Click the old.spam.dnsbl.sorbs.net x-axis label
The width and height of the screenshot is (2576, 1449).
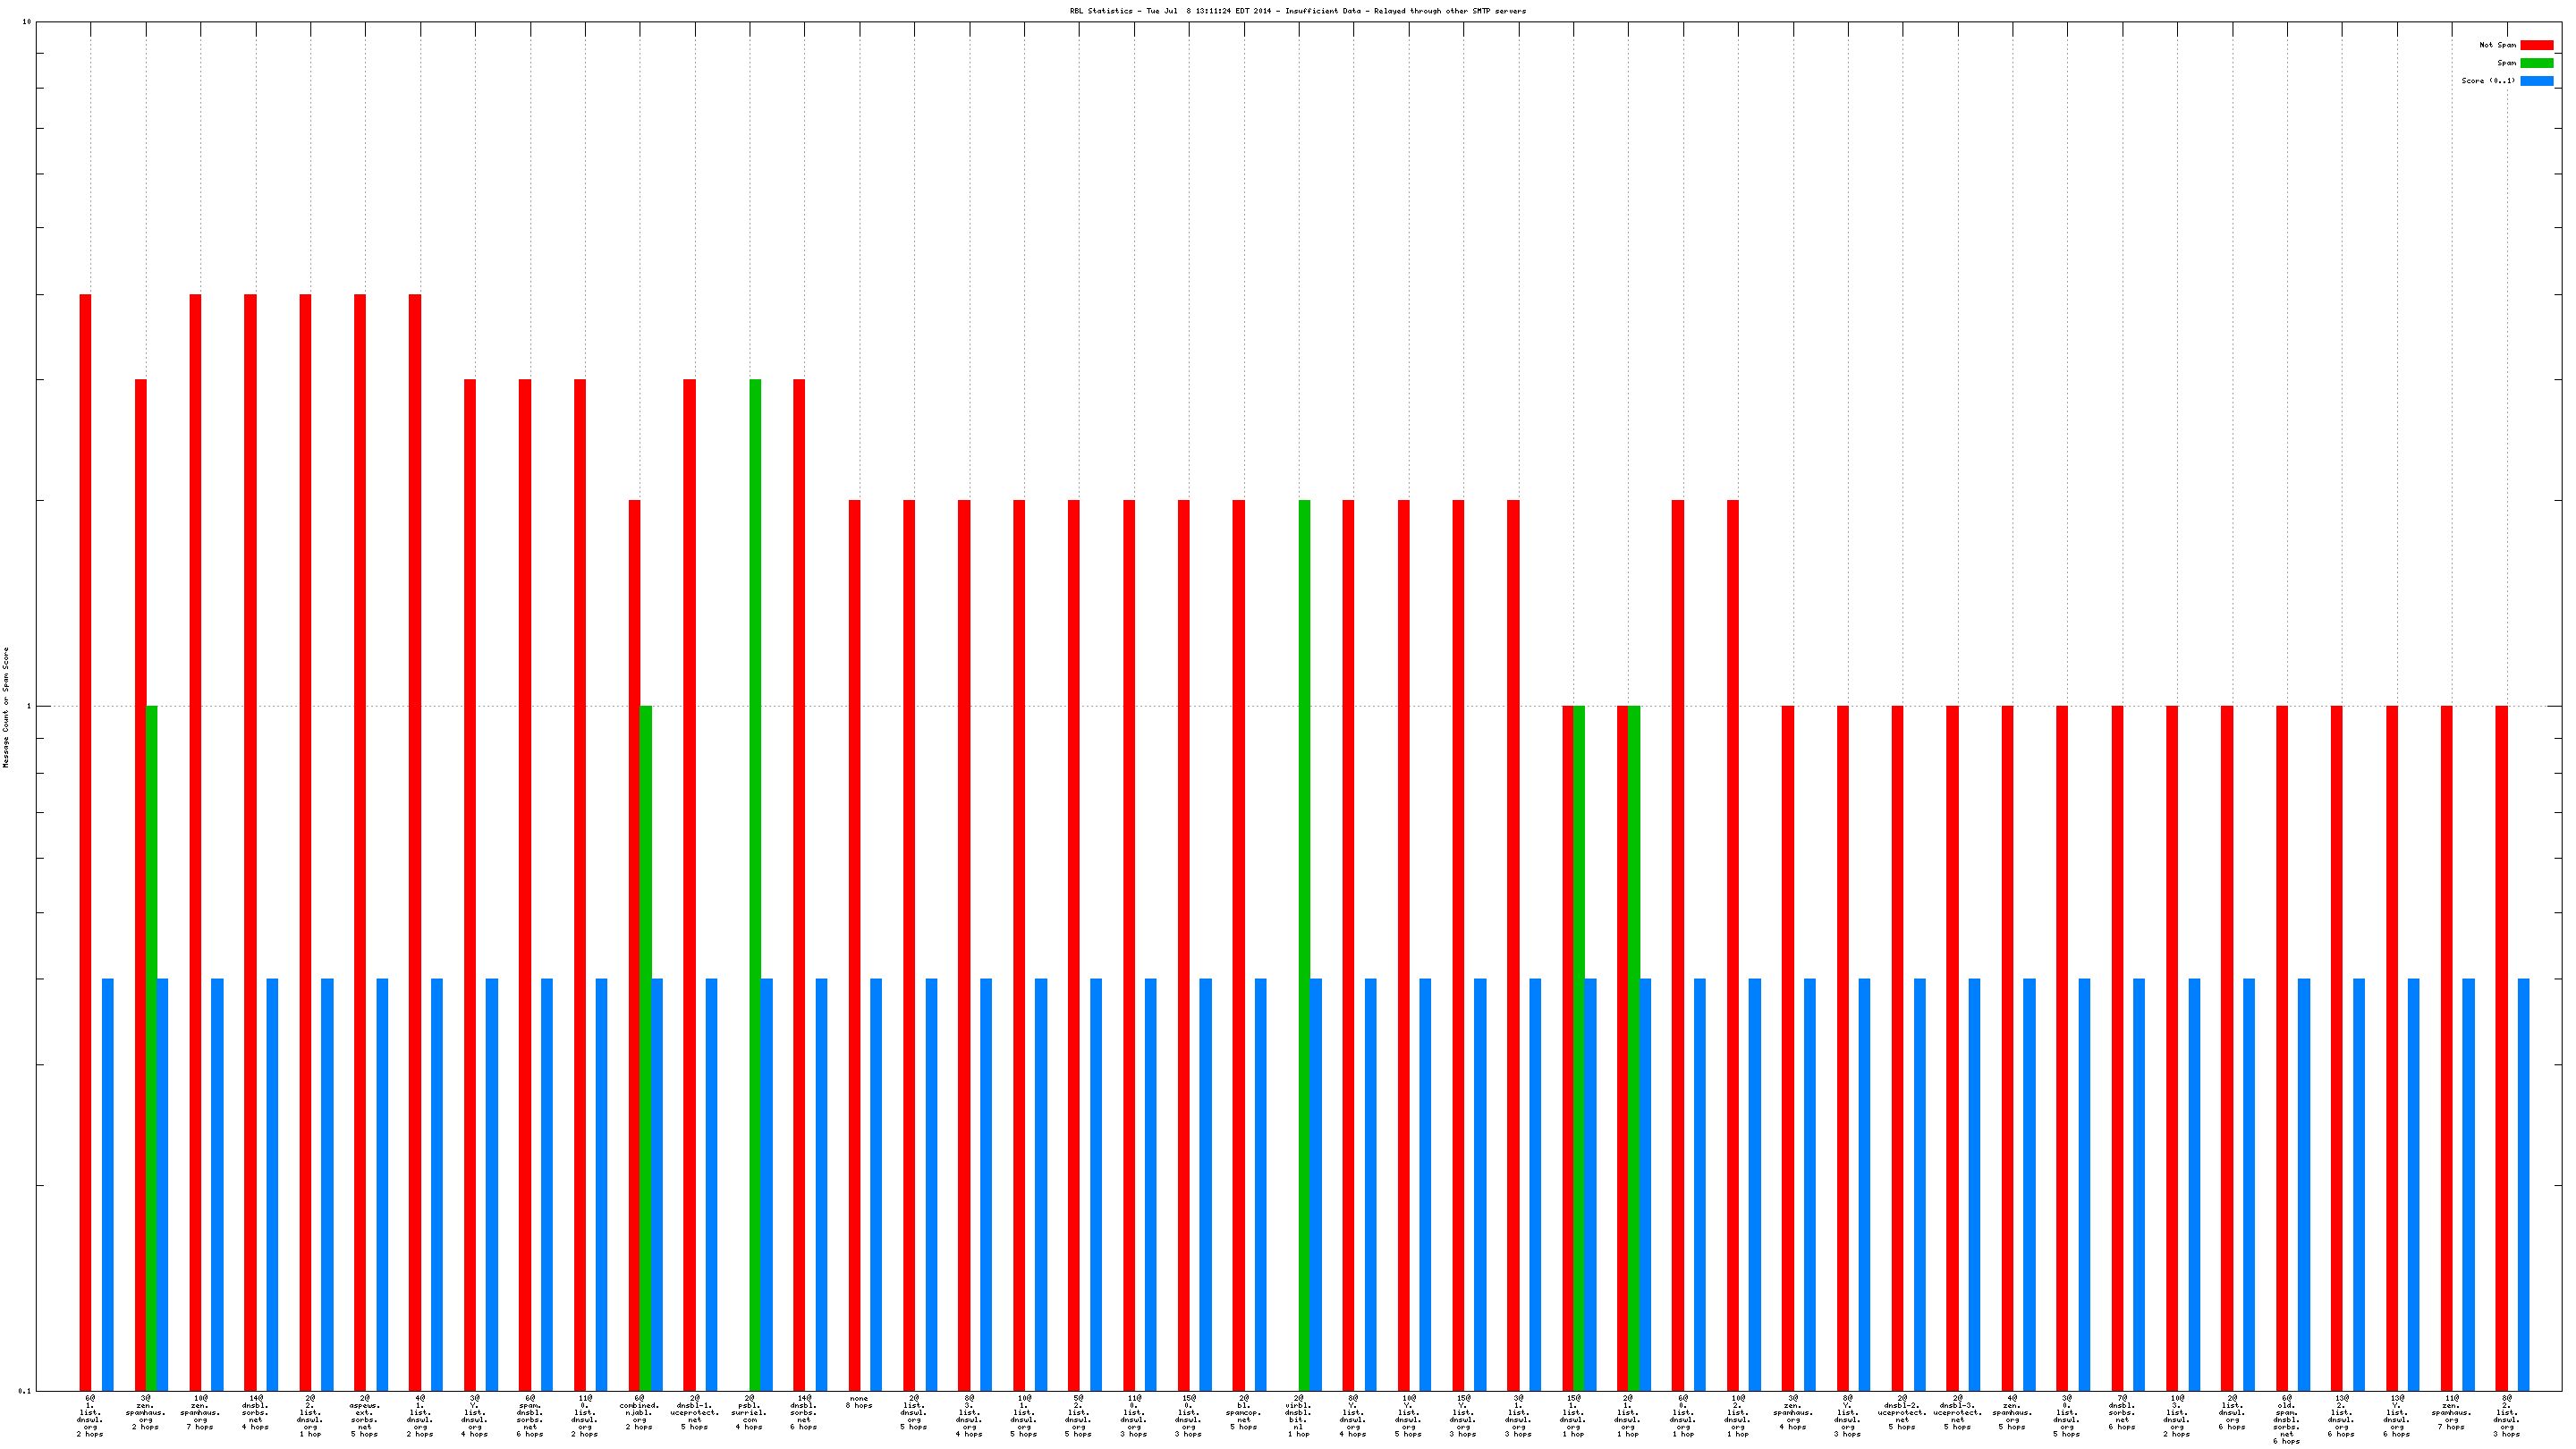point(2286,1419)
